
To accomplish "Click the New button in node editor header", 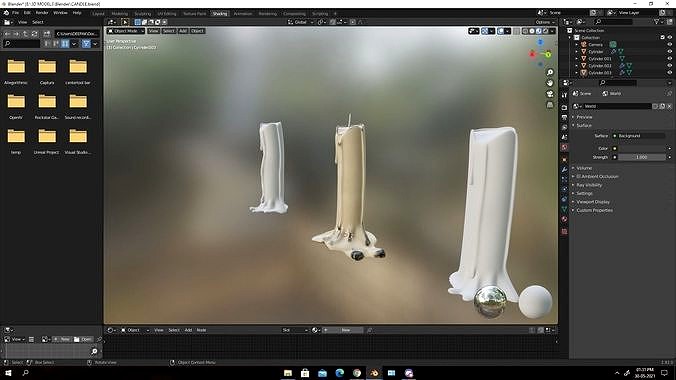I will click(x=343, y=330).
